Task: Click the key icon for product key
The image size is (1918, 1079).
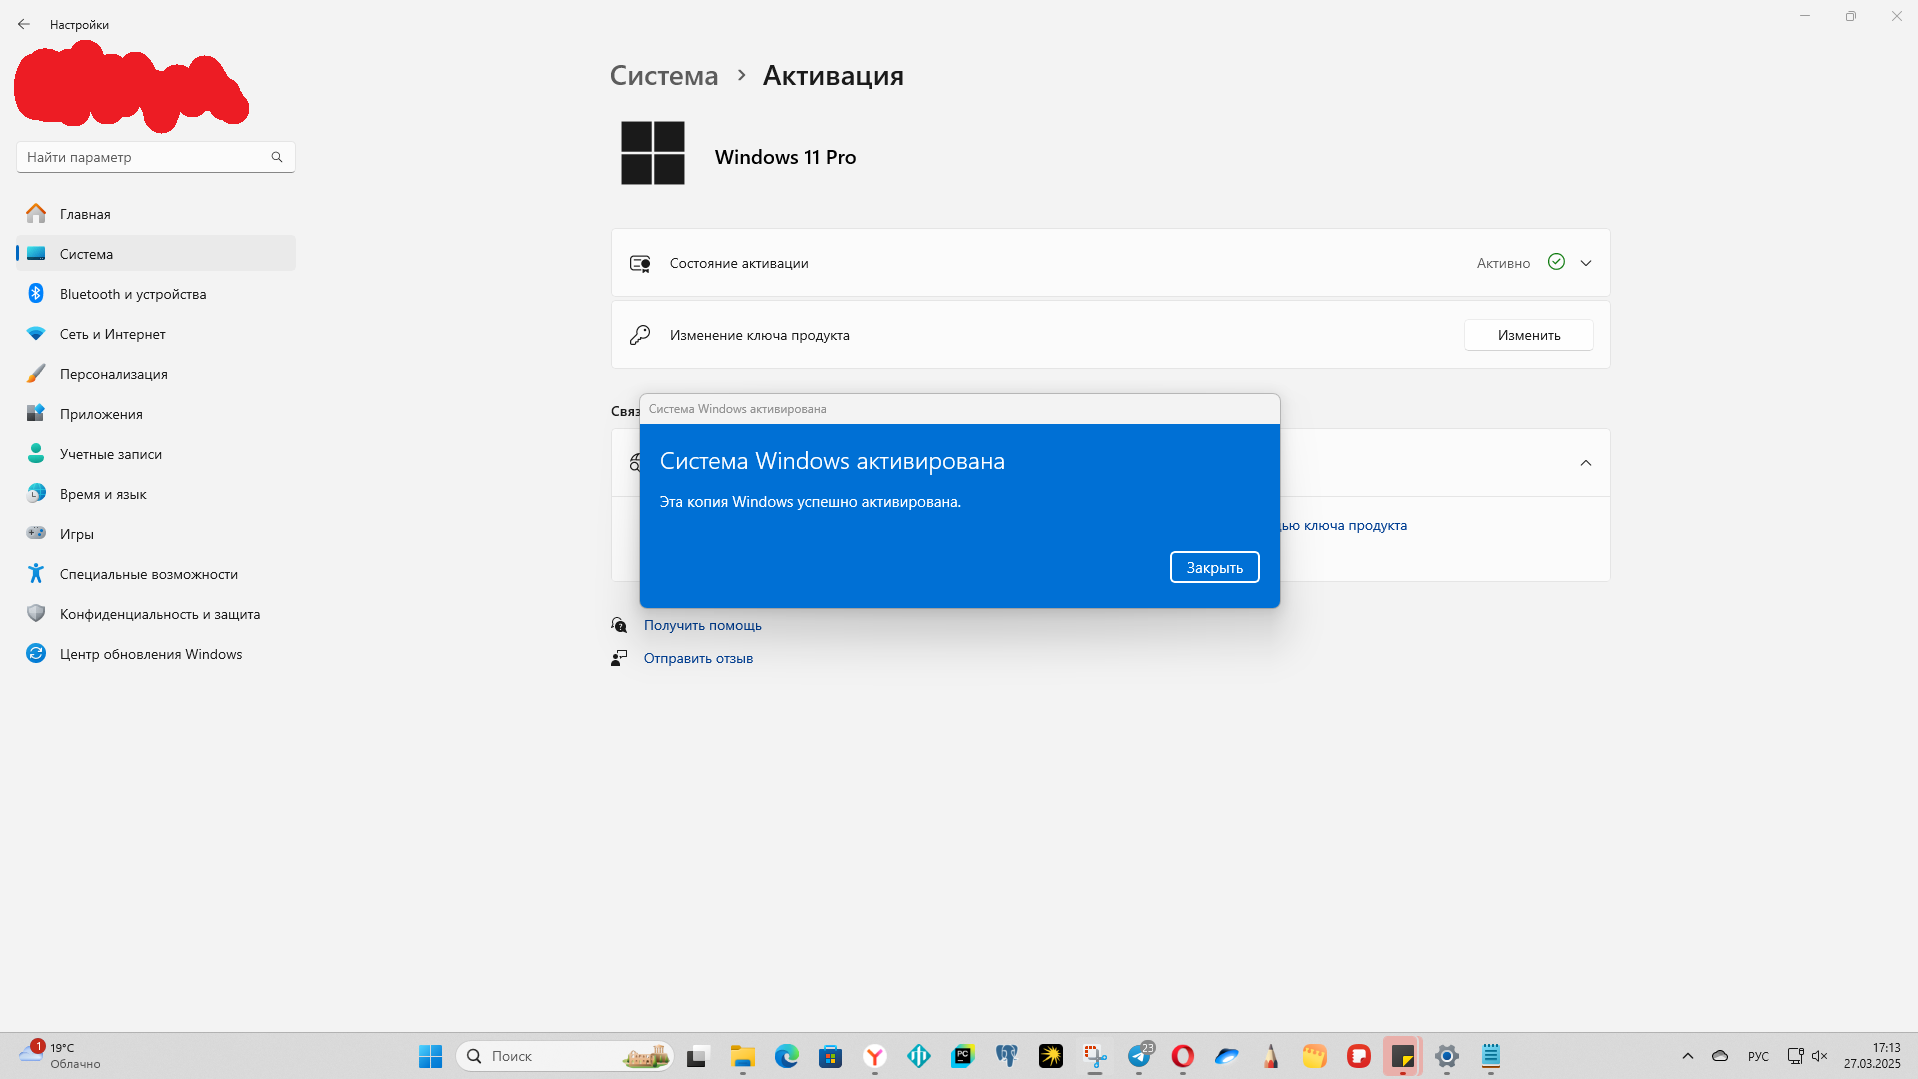Action: point(640,335)
